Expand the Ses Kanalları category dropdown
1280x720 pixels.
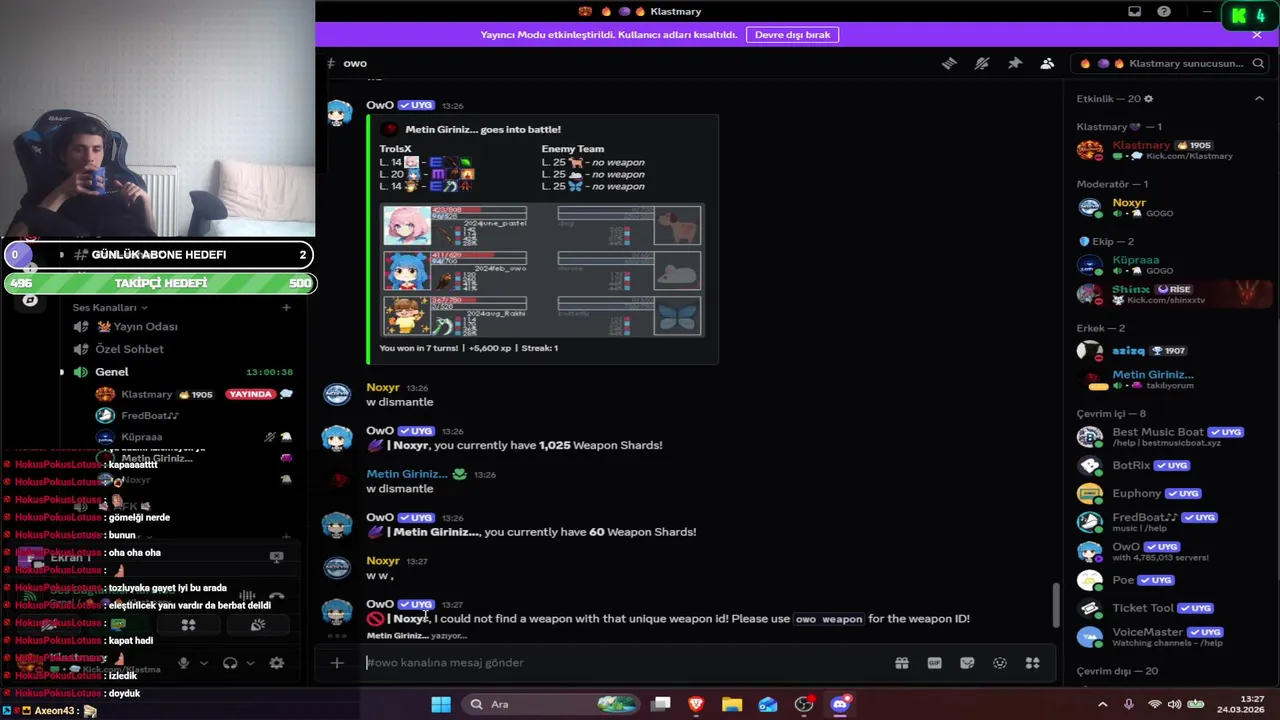pos(110,307)
